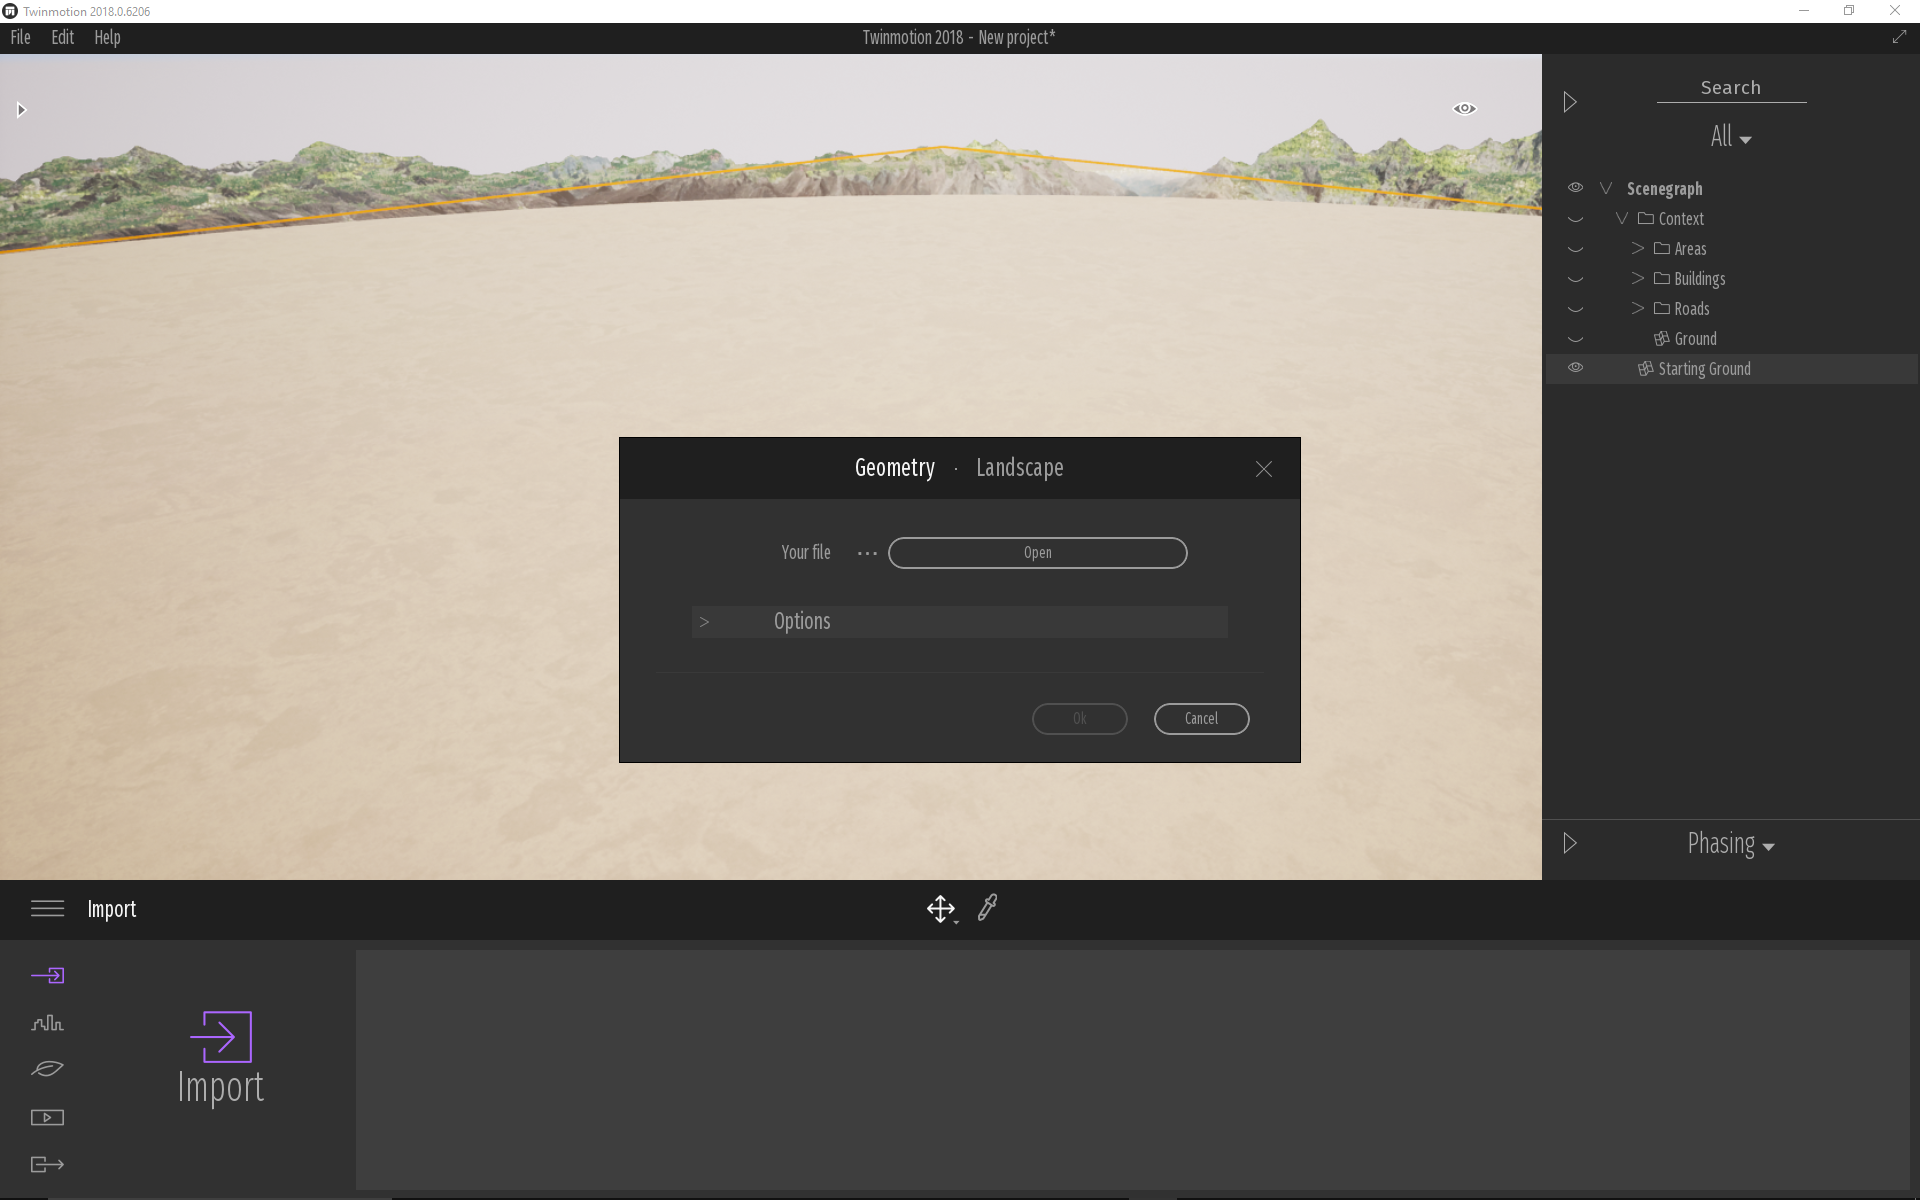Open the Edit menu
Image resolution: width=1920 pixels, height=1200 pixels.
tap(62, 37)
